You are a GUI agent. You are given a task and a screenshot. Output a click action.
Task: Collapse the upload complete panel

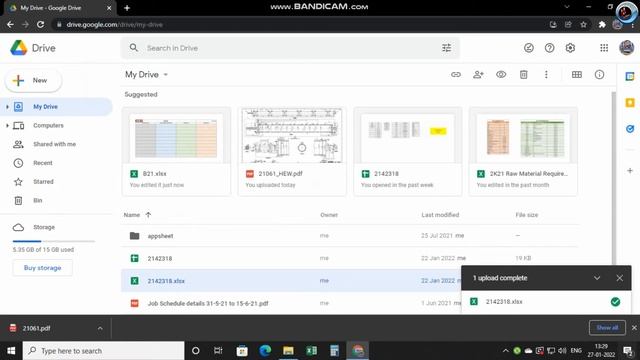[597, 278]
